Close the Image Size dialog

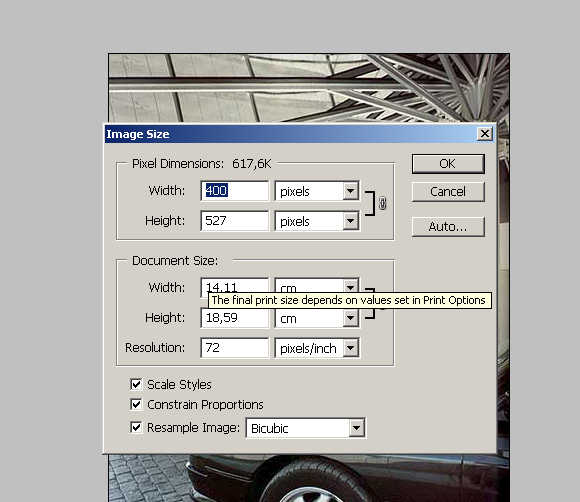(x=484, y=134)
